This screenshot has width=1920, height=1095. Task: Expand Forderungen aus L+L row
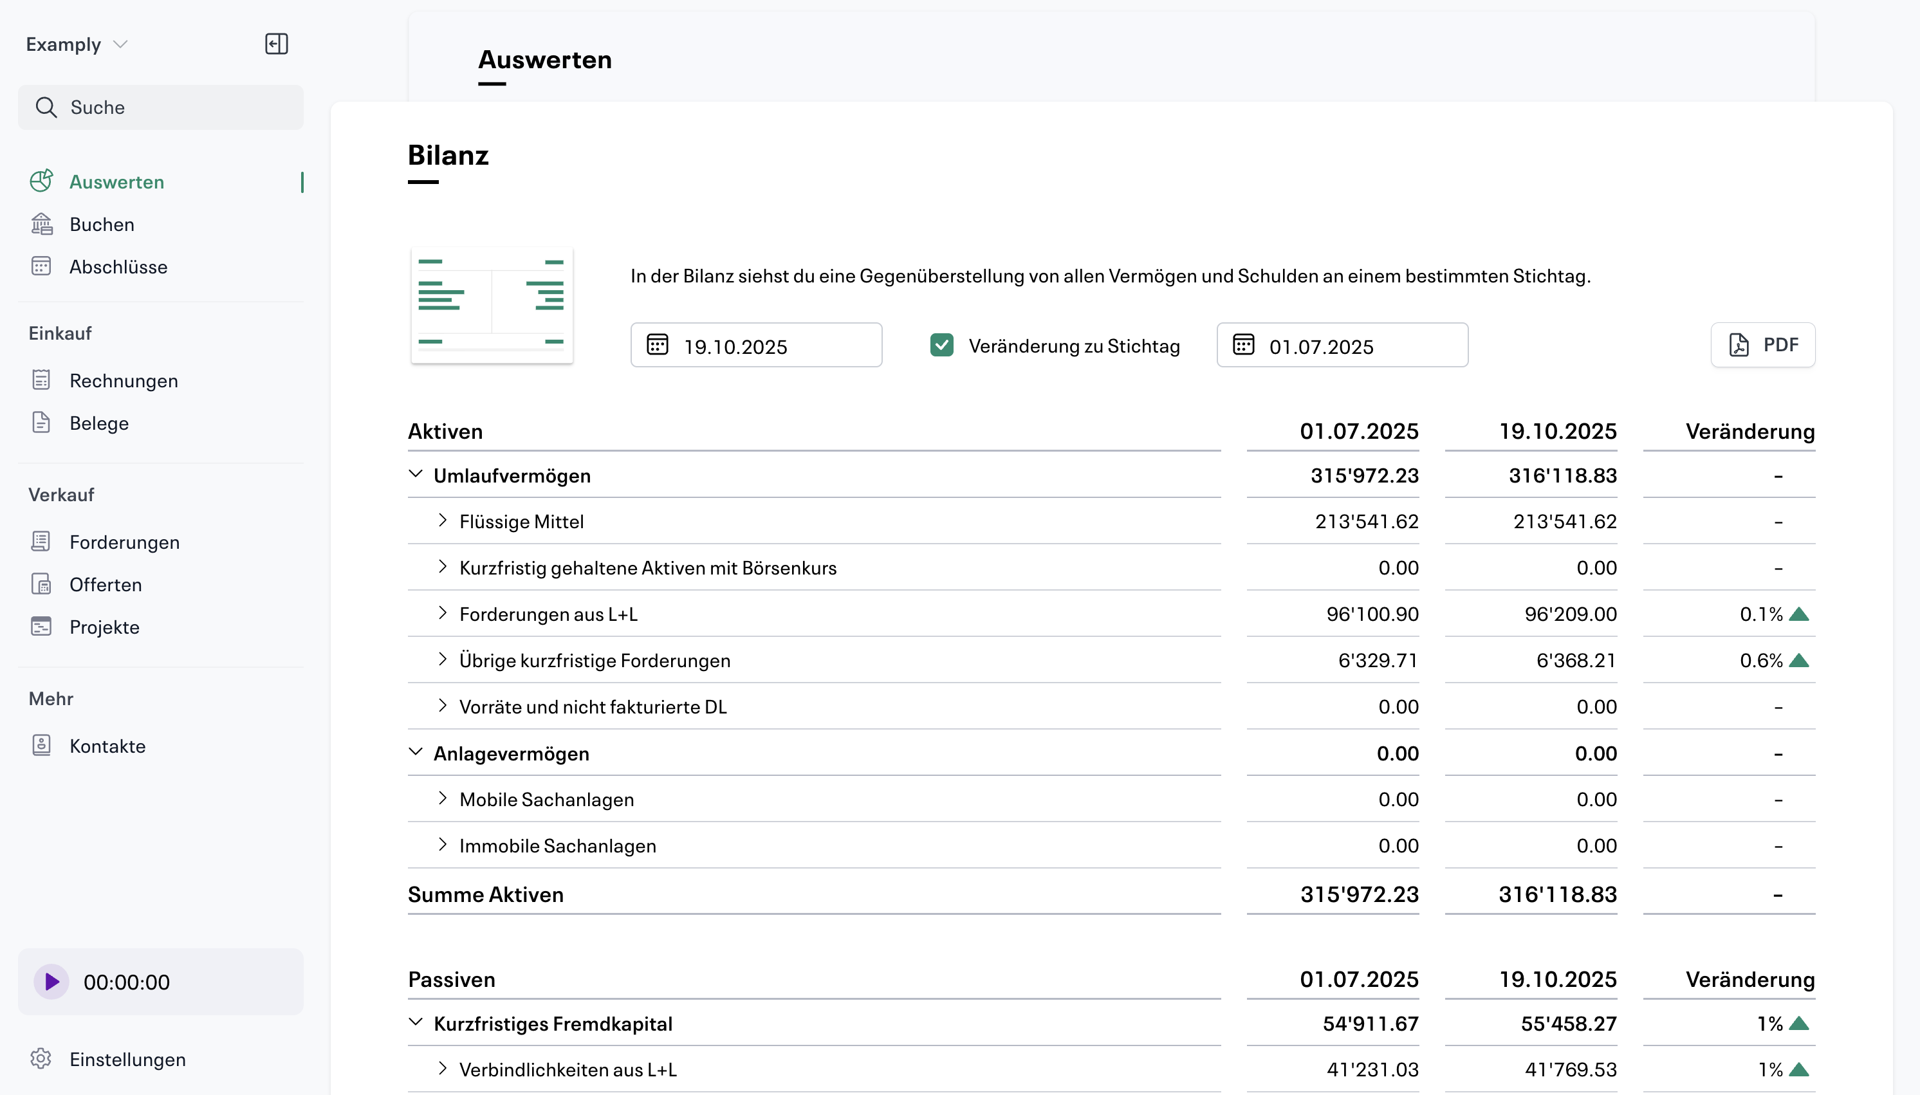(x=442, y=613)
